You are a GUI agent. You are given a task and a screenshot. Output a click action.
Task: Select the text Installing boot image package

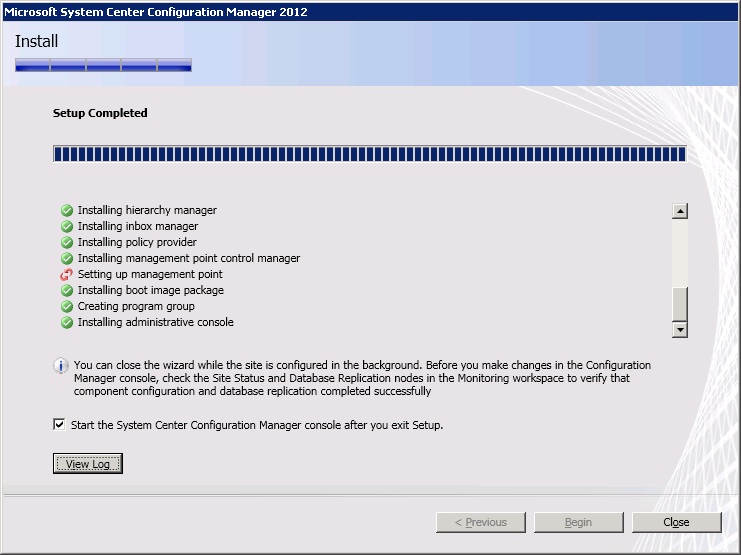(x=150, y=290)
